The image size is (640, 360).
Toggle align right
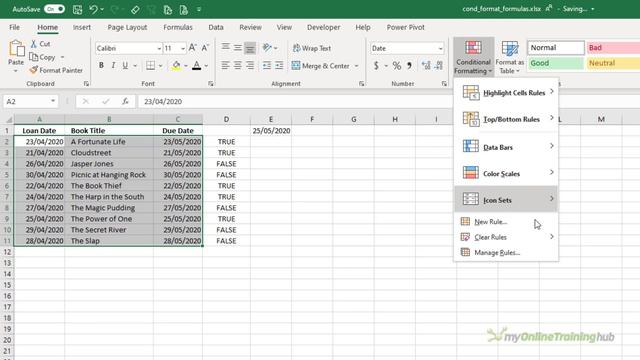250,65
